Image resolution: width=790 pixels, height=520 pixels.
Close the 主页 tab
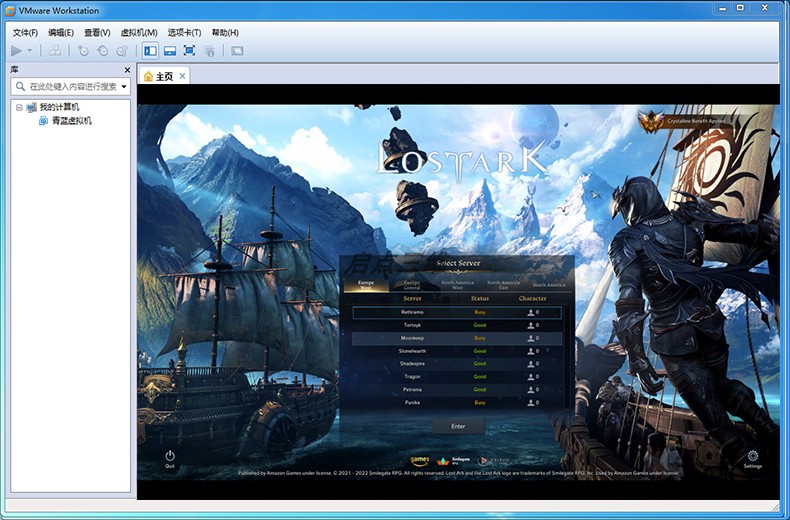(182, 76)
